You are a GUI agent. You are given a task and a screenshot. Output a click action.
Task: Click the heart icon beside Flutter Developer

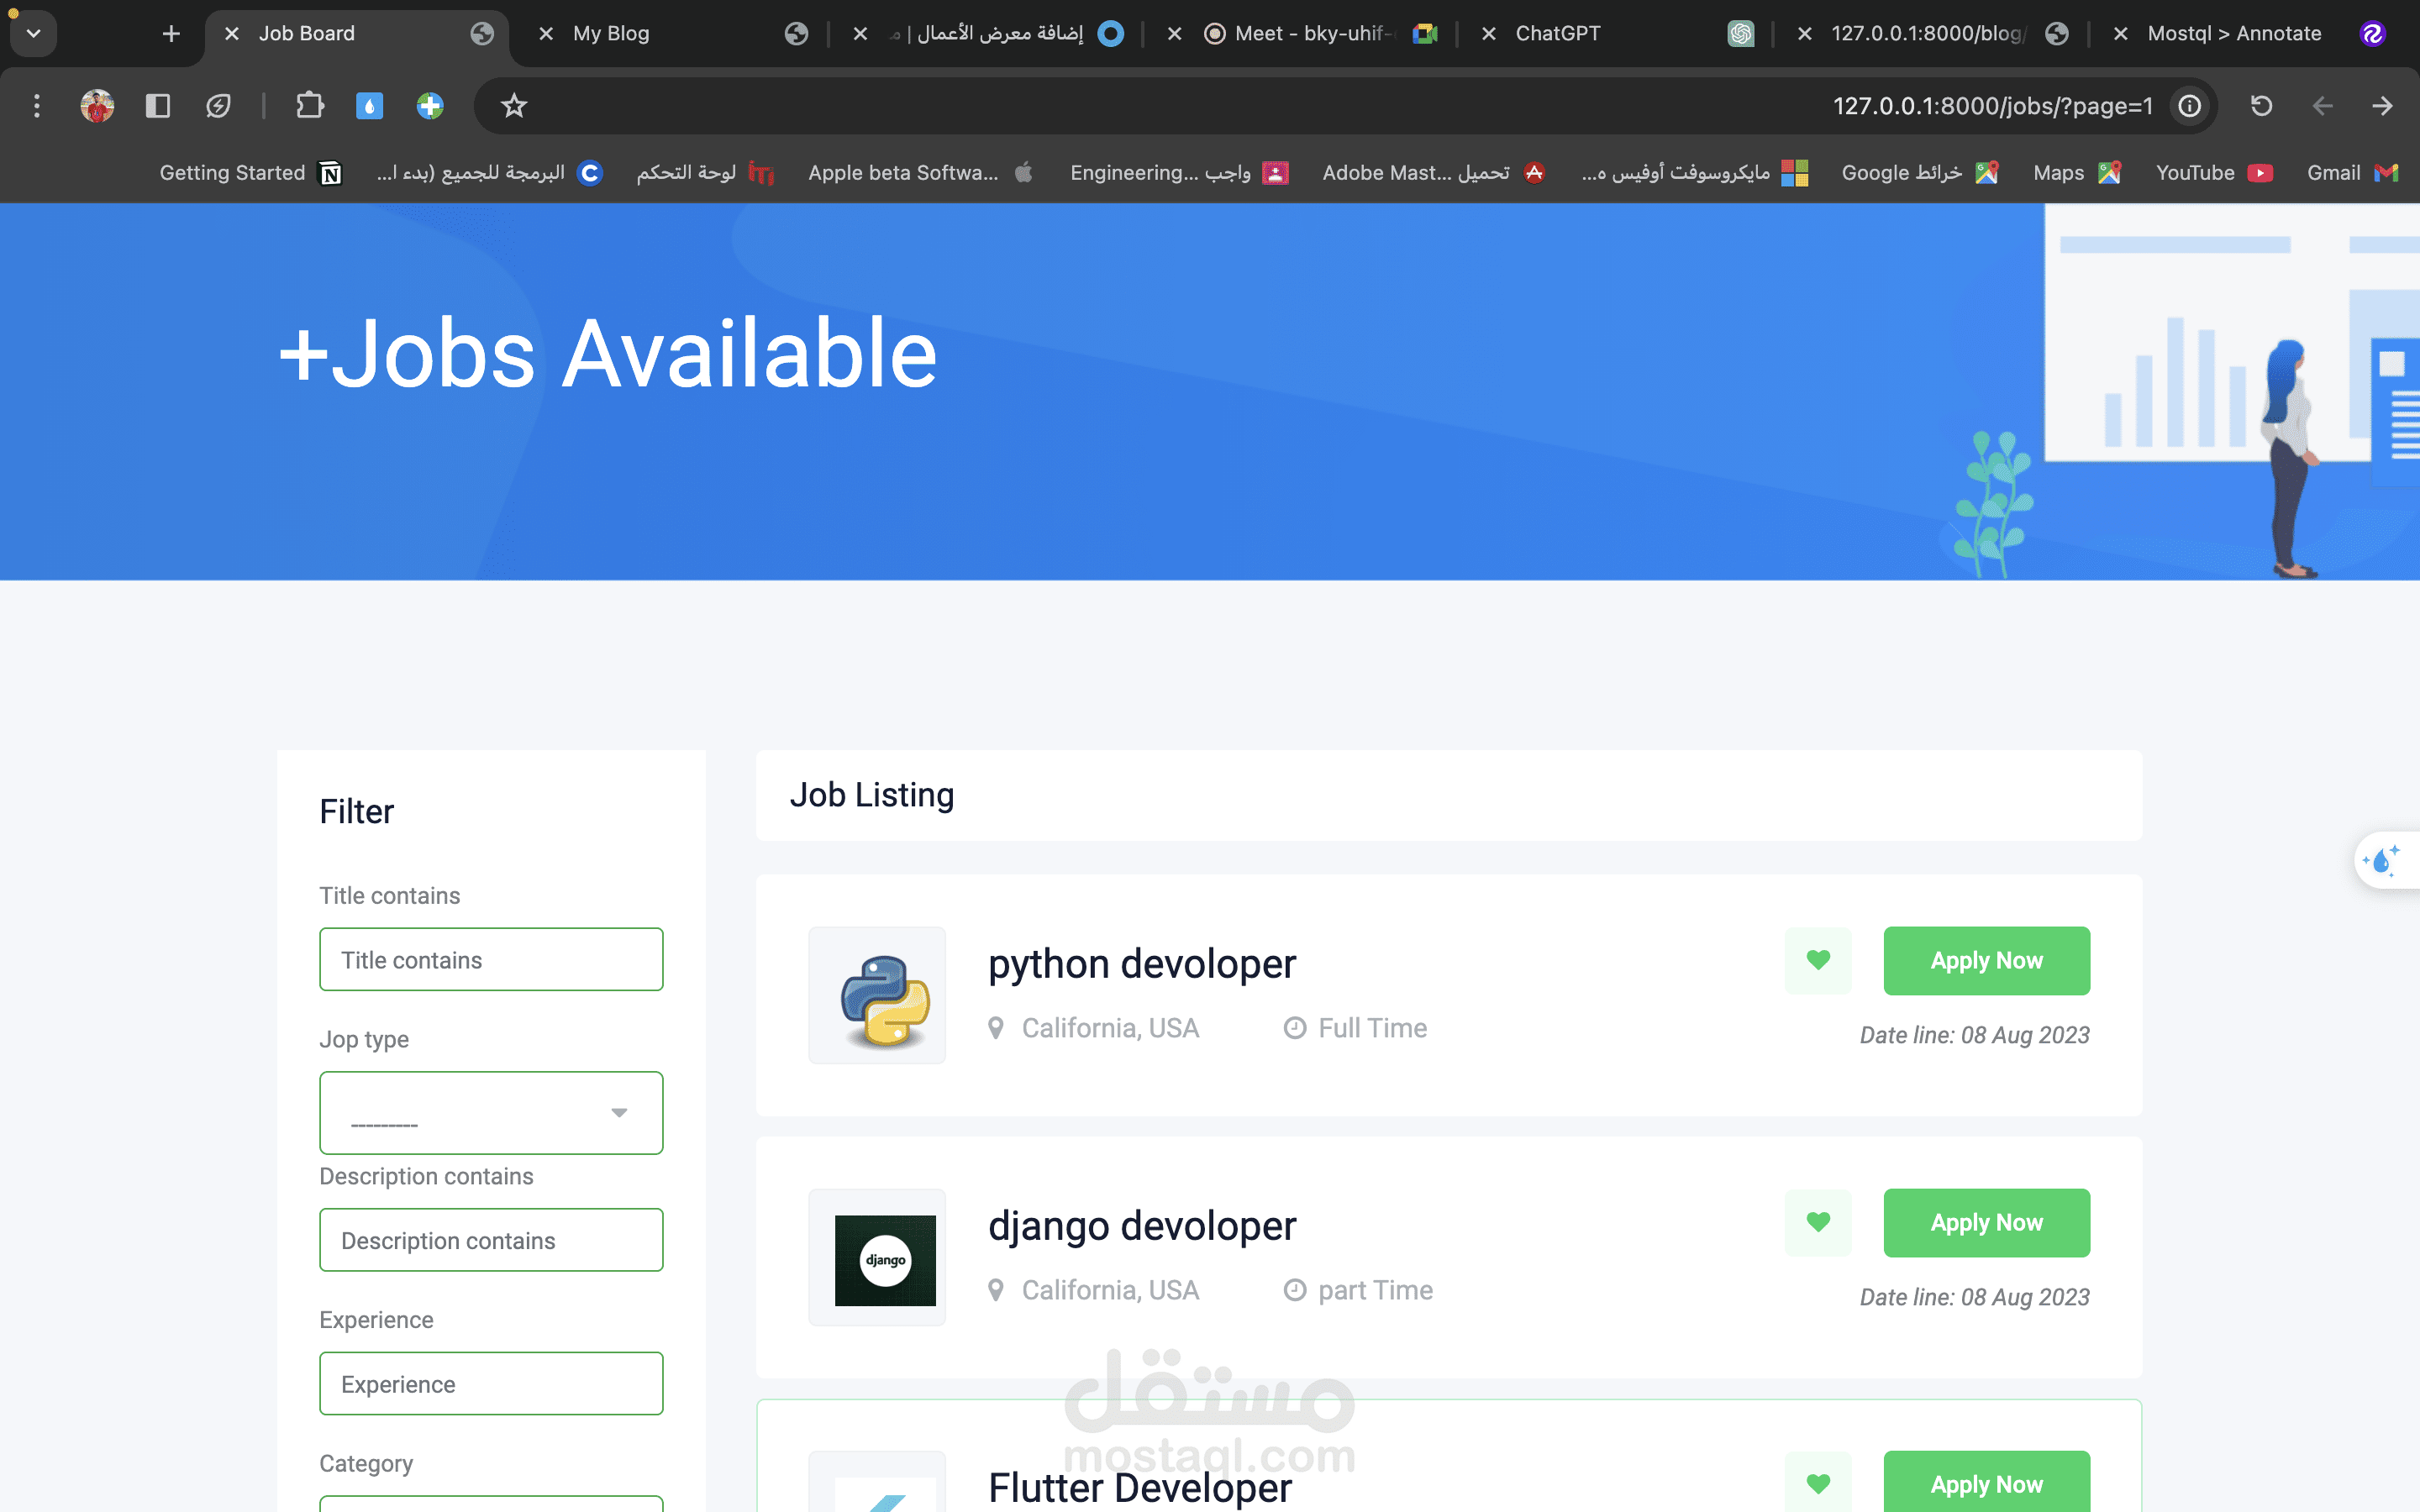[x=1818, y=1484]
